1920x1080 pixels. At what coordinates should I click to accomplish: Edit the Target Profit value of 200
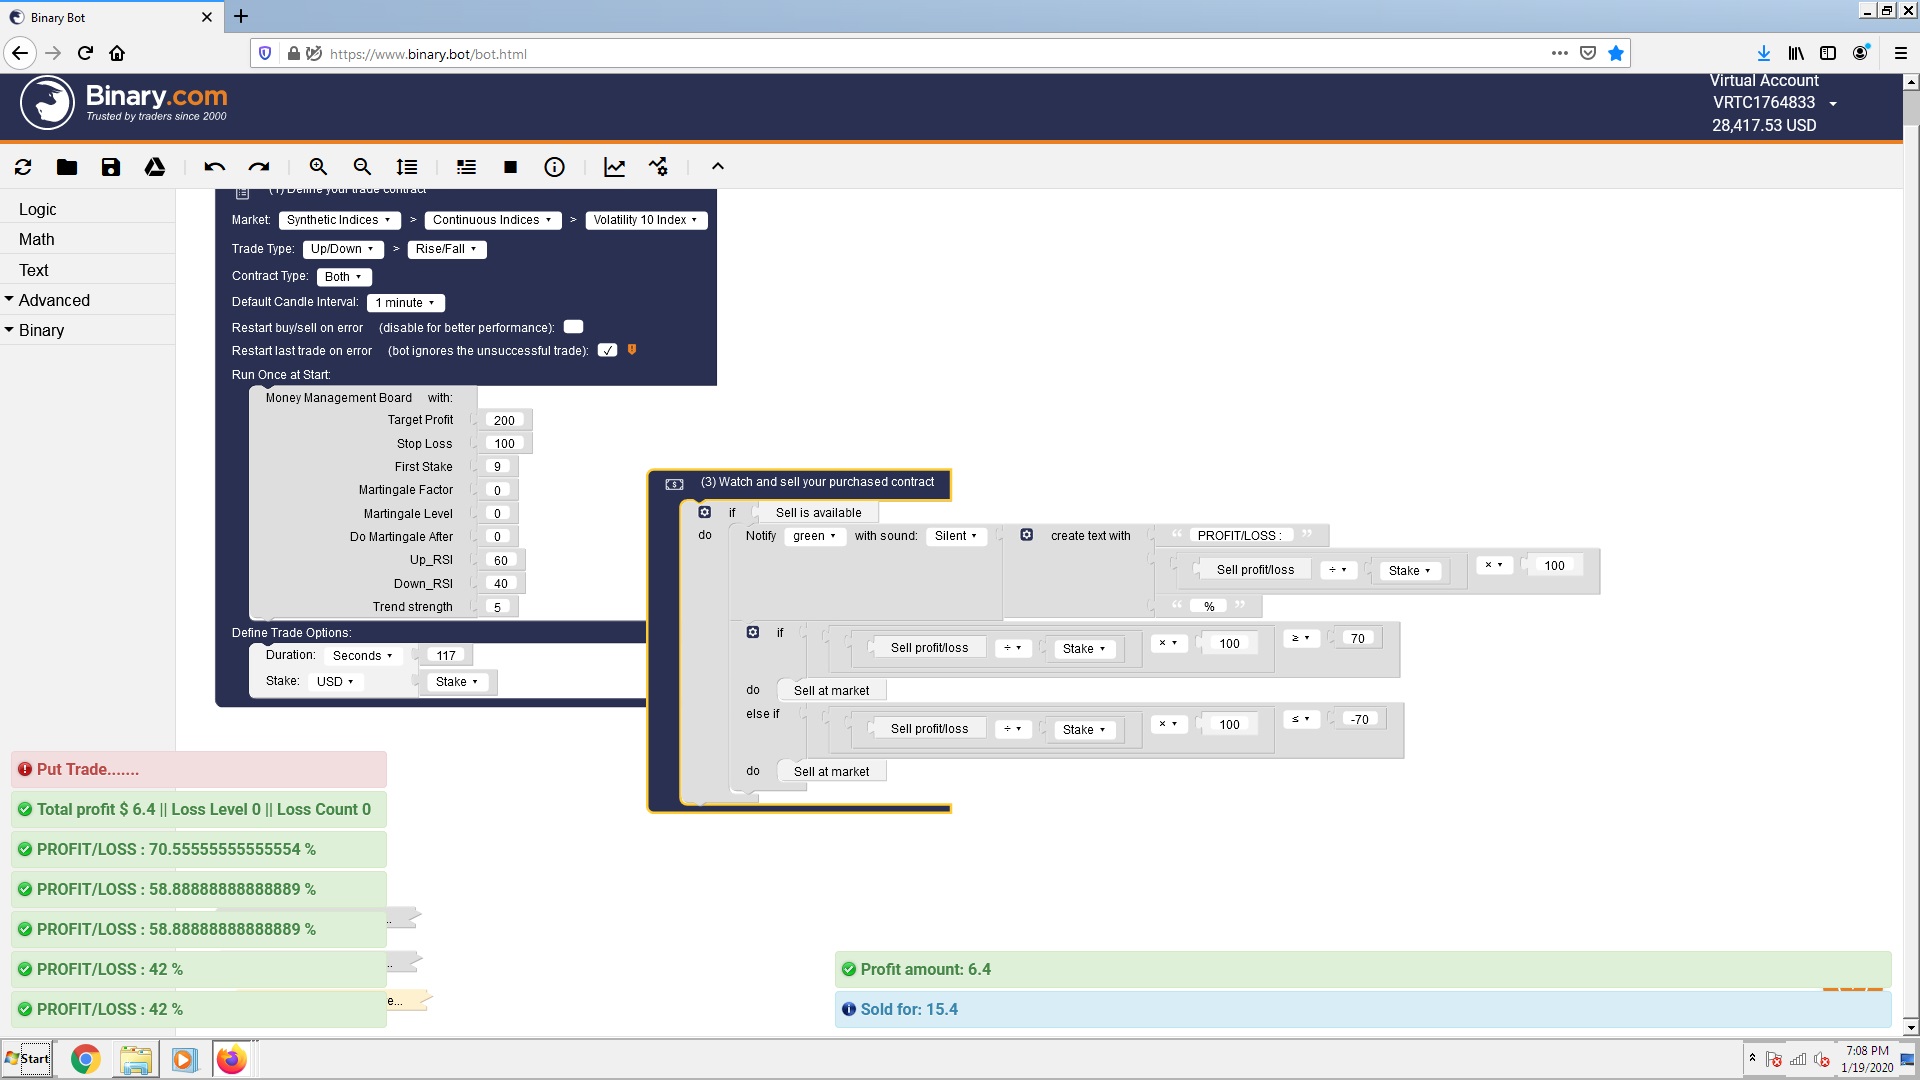[504, 420]
